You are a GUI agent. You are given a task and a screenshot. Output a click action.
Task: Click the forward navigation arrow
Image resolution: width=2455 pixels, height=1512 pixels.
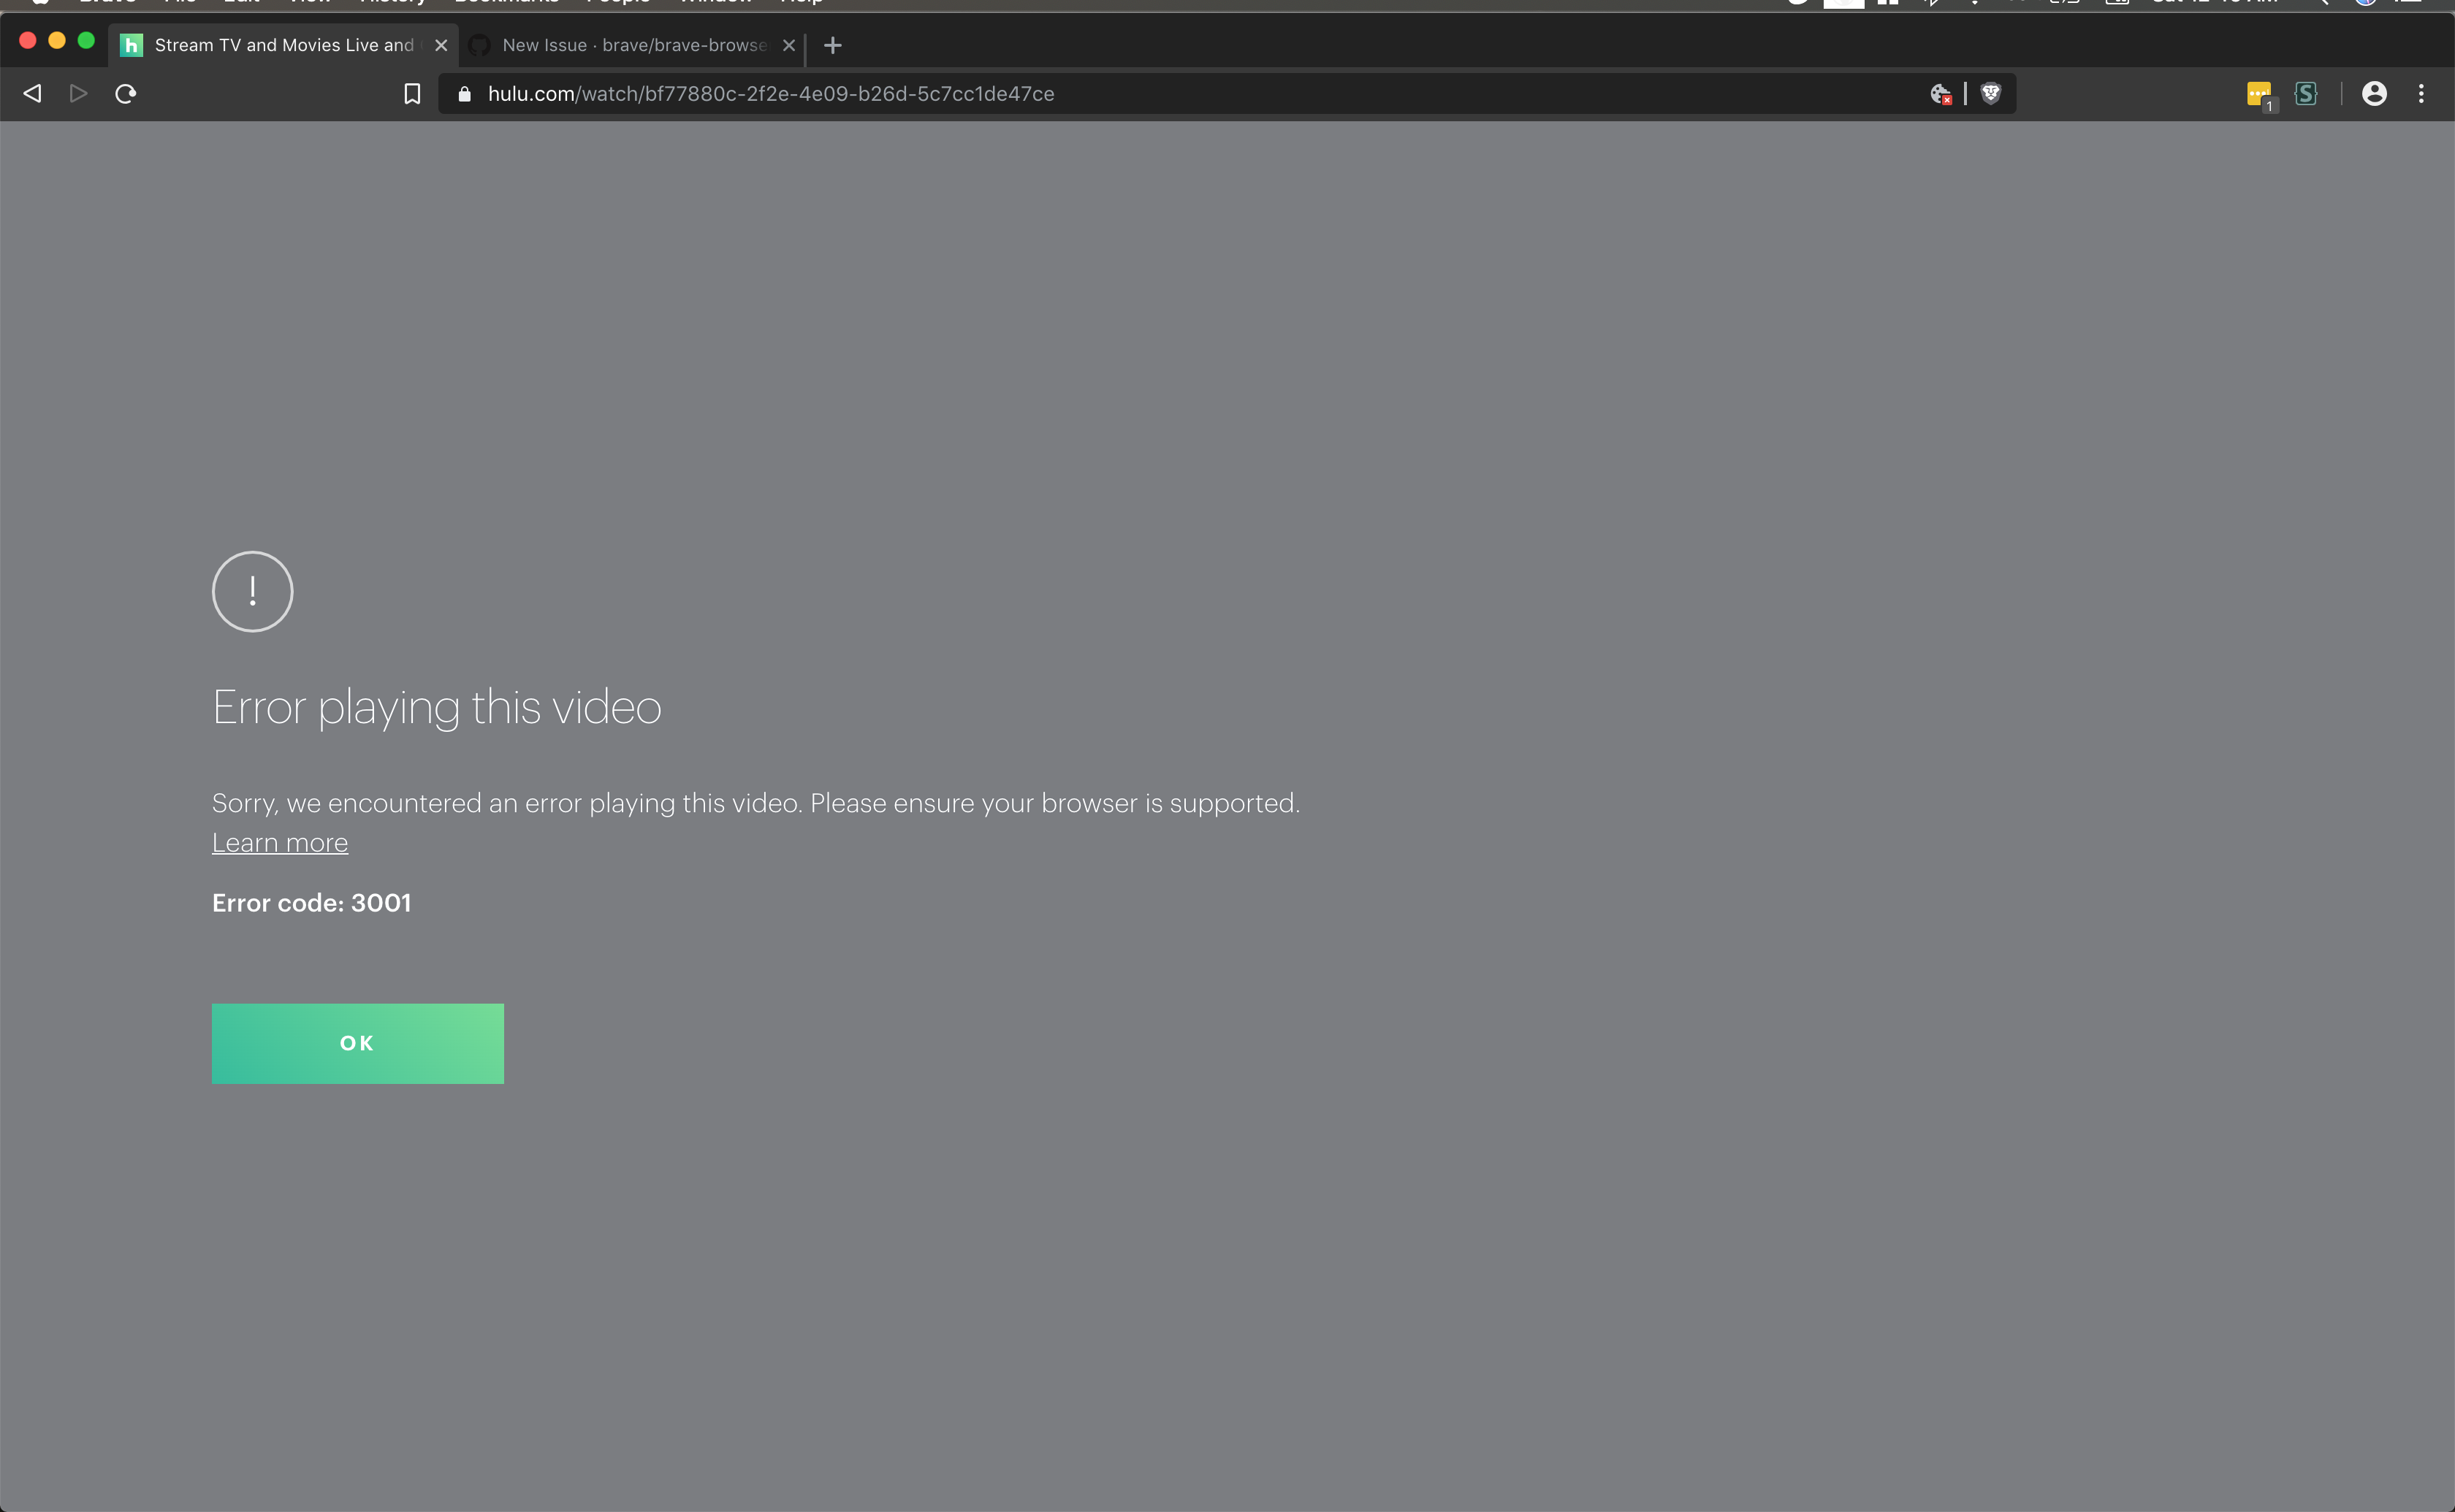(79, 94)
